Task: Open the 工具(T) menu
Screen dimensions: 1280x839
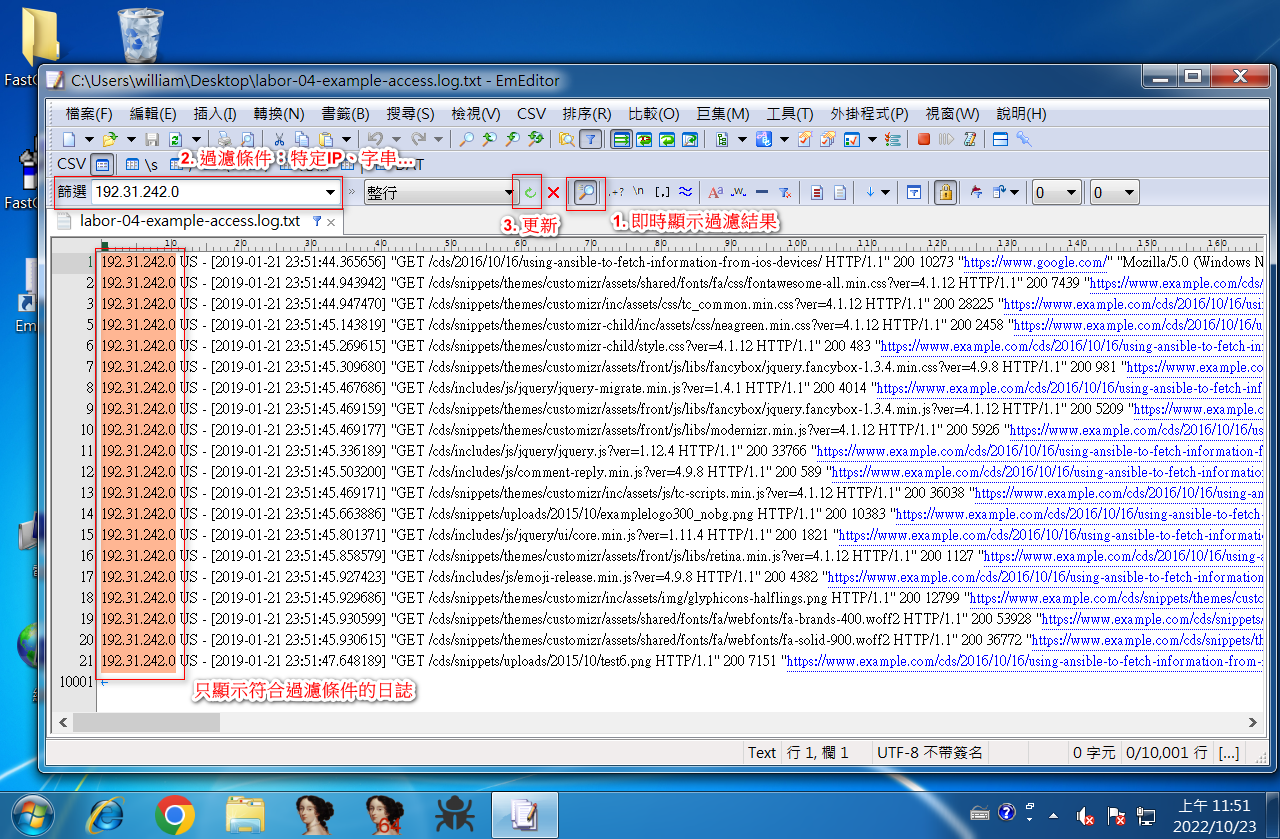Action: tap(790, 114)
